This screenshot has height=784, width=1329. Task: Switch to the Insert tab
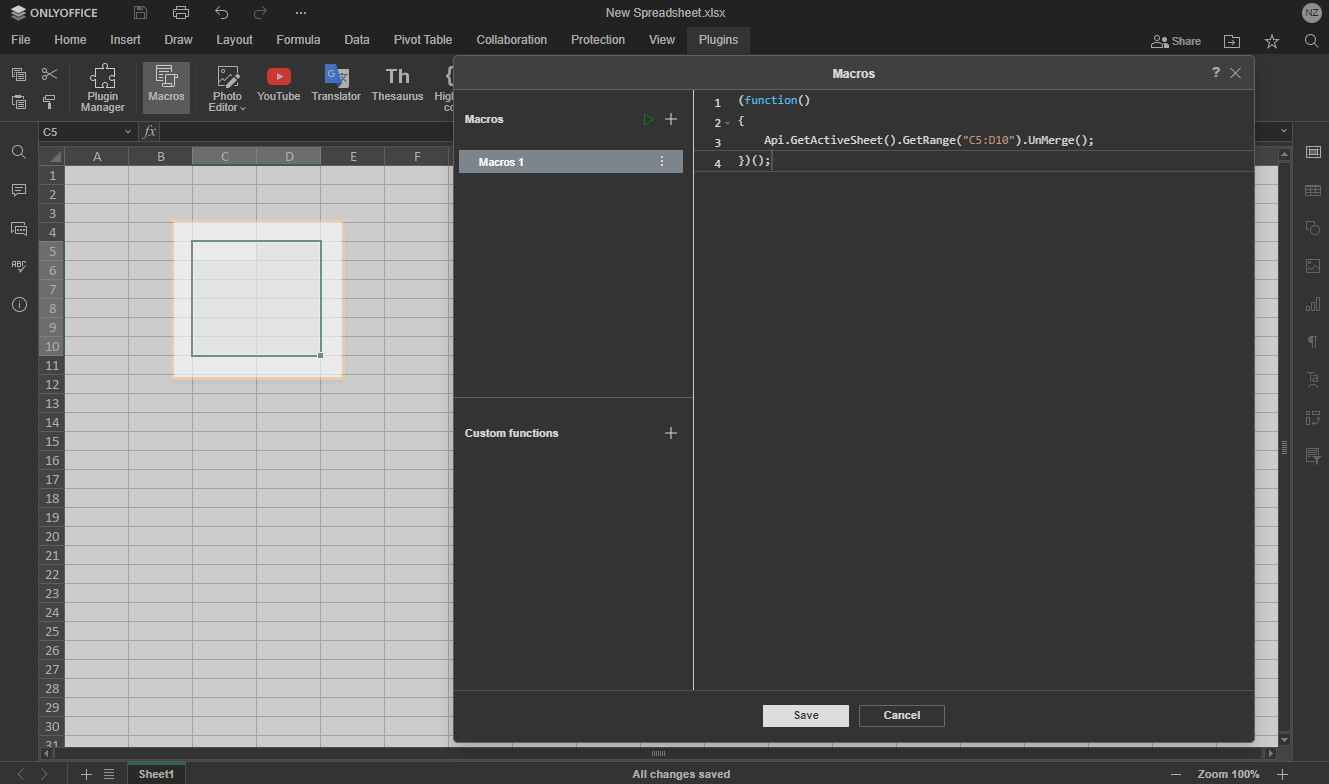tap(125, 40)
